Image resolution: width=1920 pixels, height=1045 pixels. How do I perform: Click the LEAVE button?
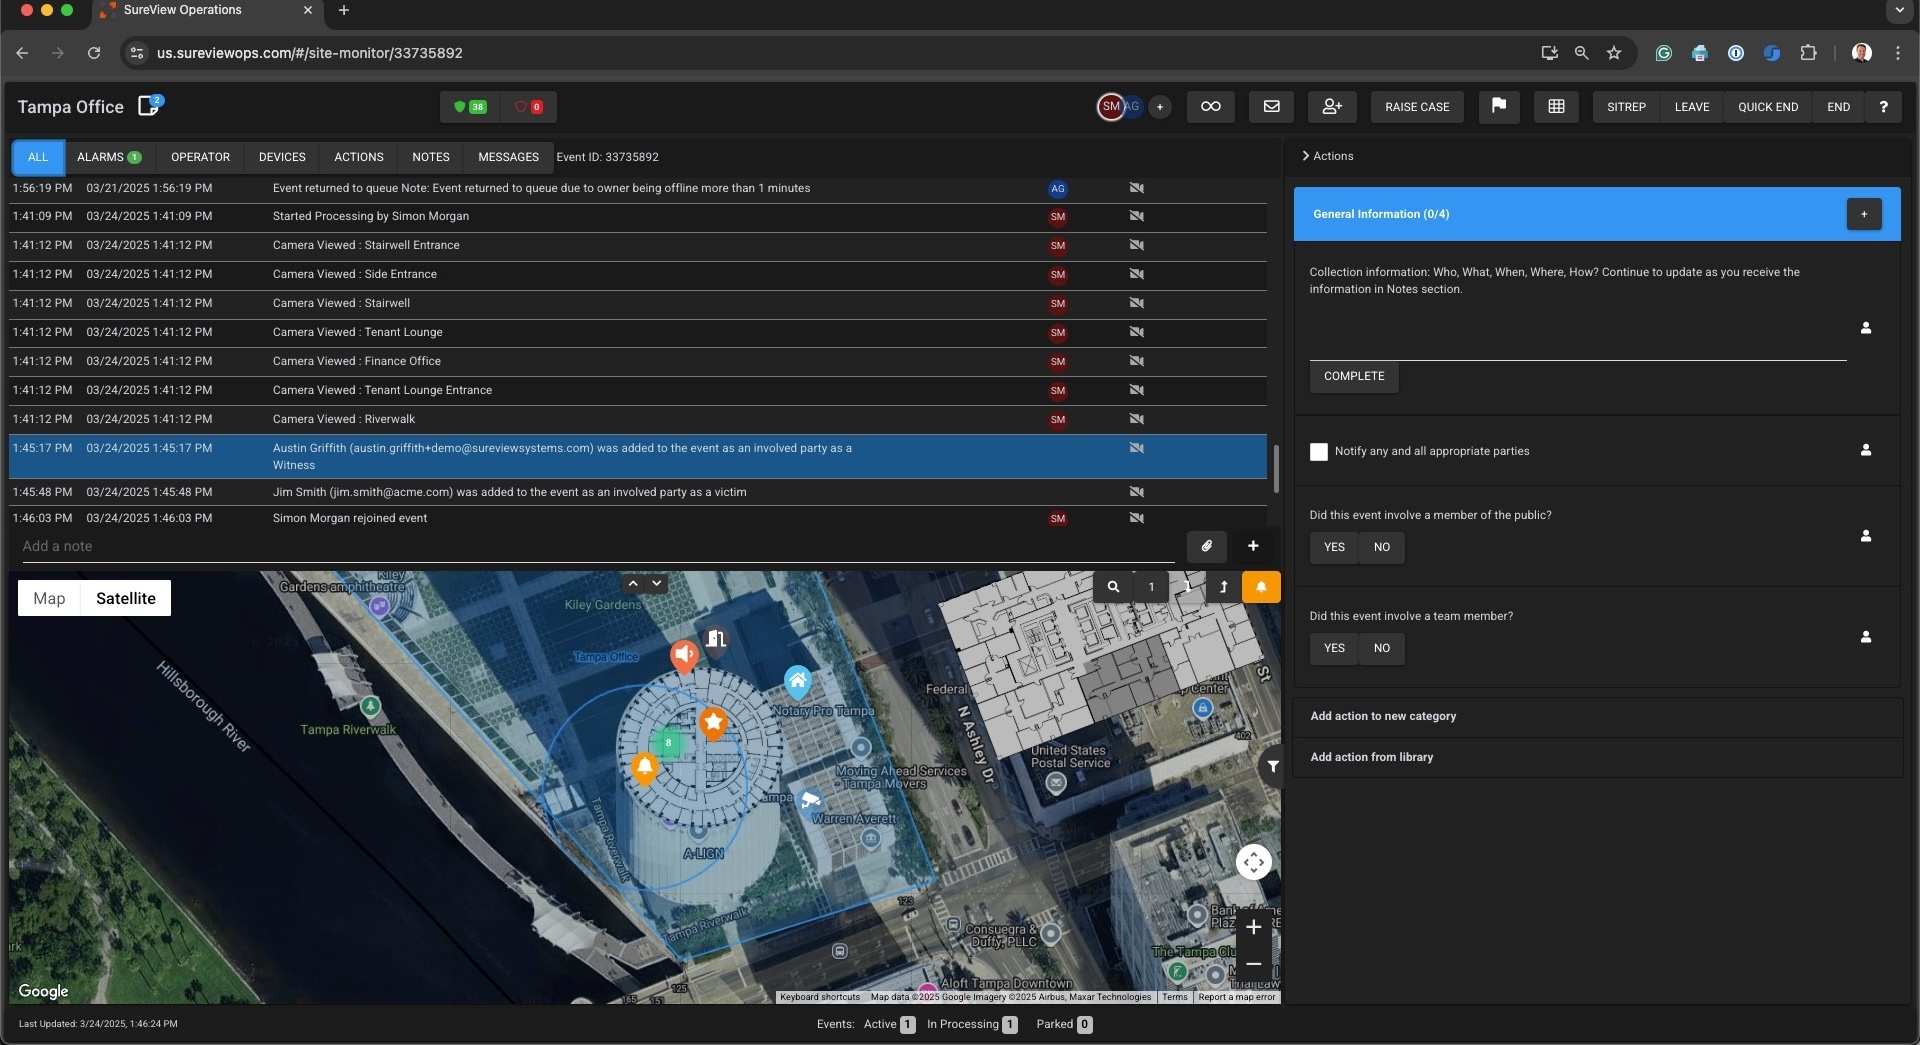[x=1692, y=107]
